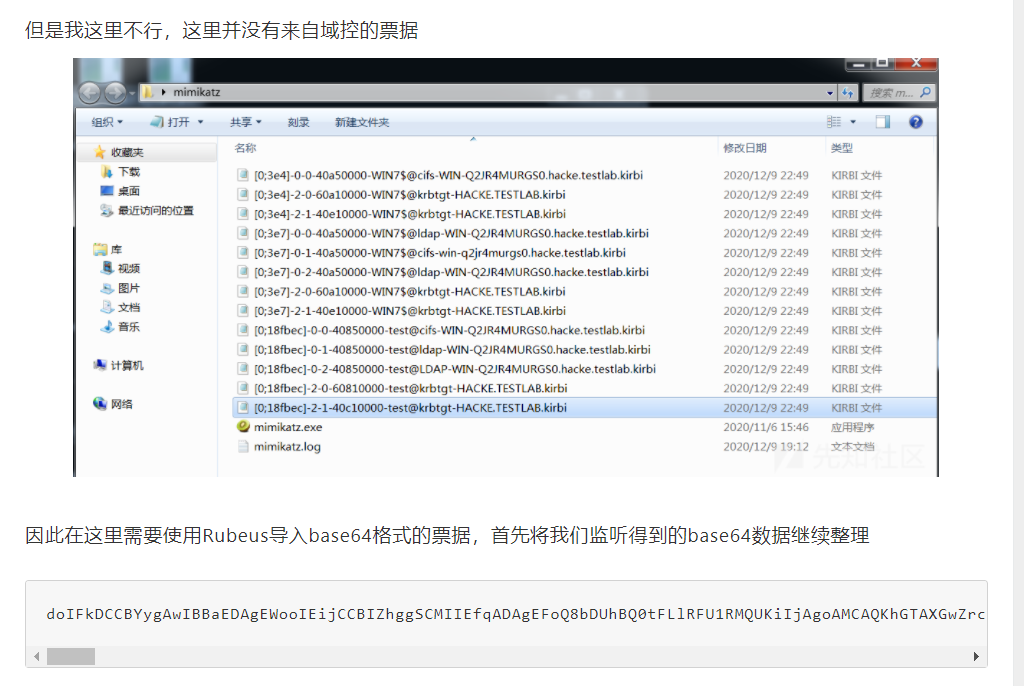Select 计算机 in the sidebar
Viewport: 1024px width, 686px height.
[x=127, y=365]
